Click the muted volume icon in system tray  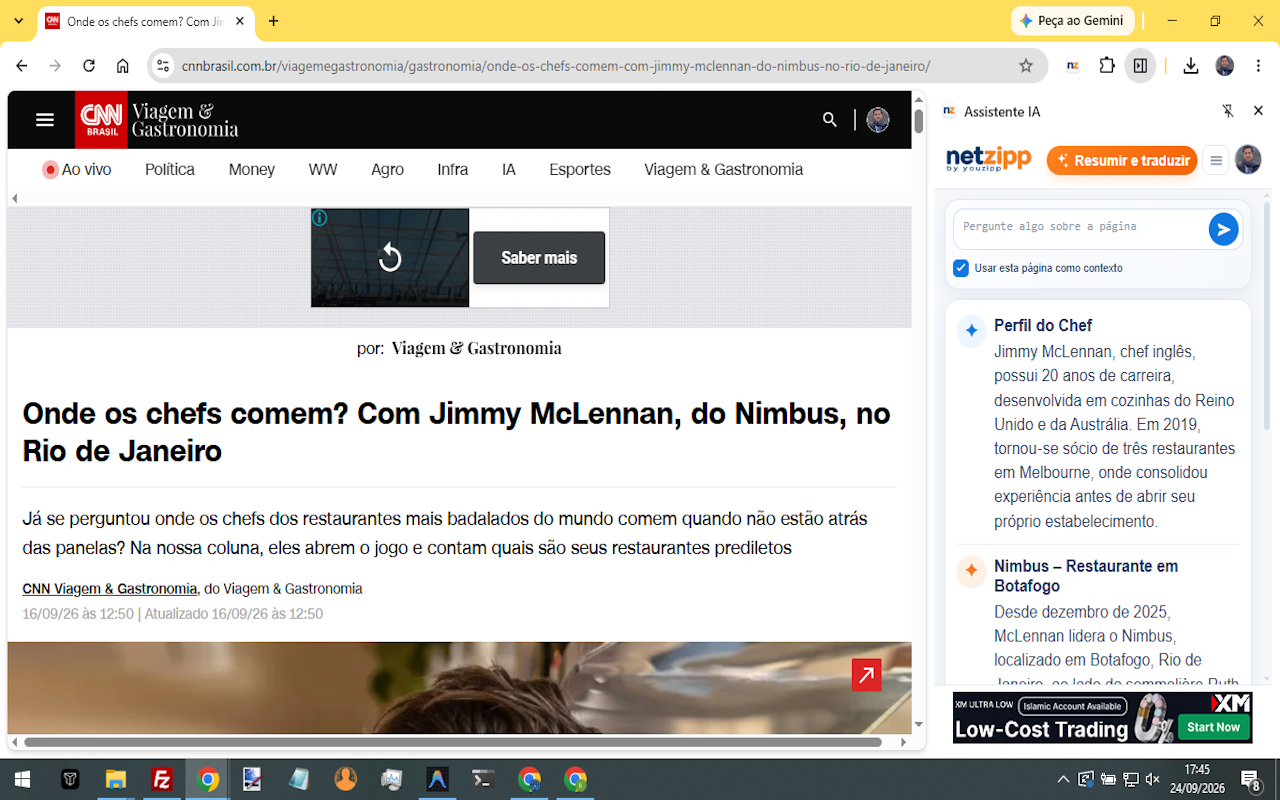[1153, 779]
